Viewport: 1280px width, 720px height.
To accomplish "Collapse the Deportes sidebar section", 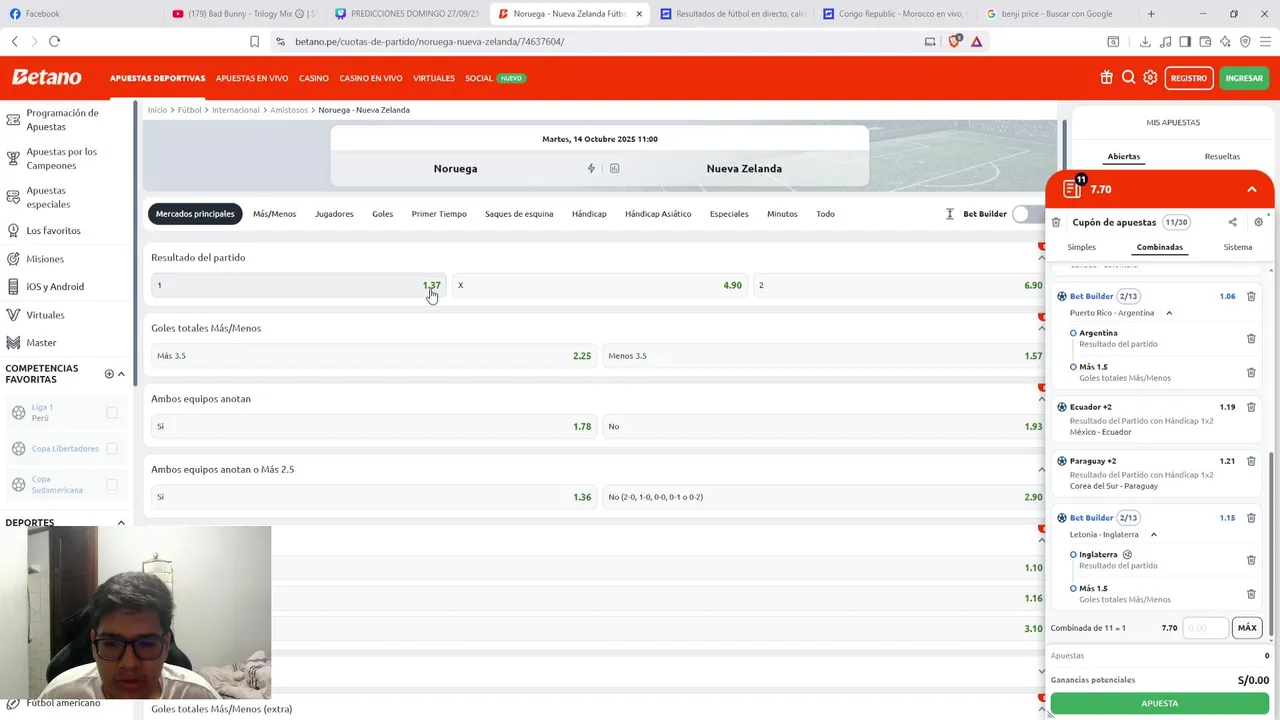I will 121,522.
